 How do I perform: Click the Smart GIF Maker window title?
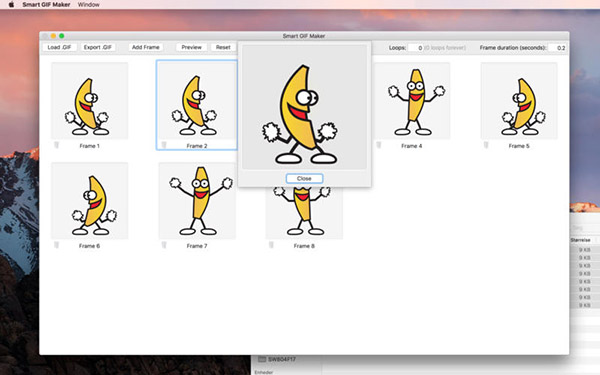pyautogui.click(x=304, y=36)
